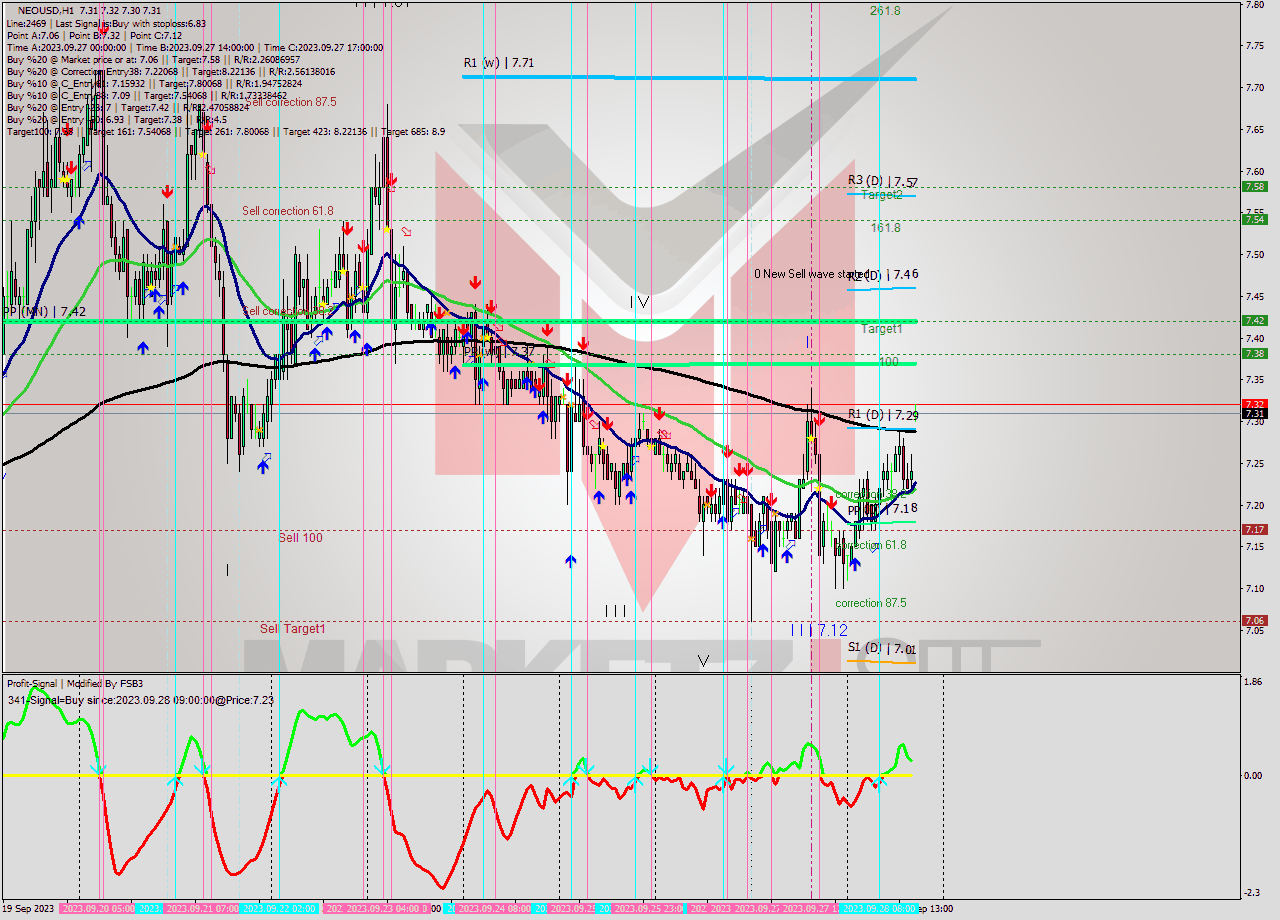Viewport: 1280px width, 920px height.
Task: Click the correction 61.8 green label
Action: 873,545
